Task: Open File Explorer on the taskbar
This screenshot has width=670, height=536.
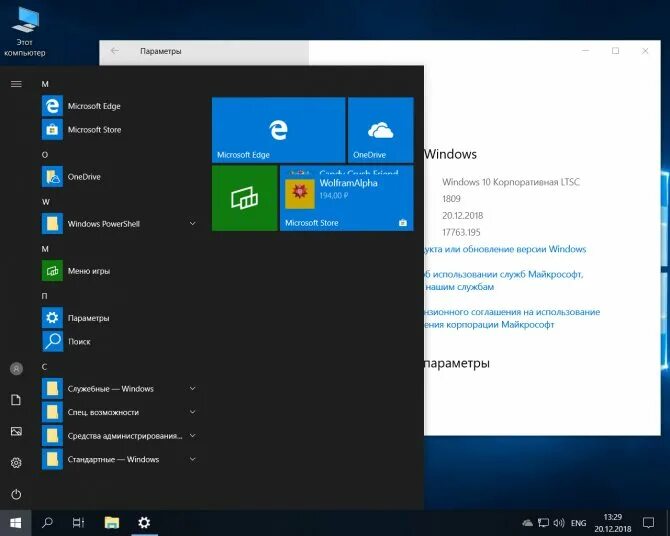Action: click(112, 522)
